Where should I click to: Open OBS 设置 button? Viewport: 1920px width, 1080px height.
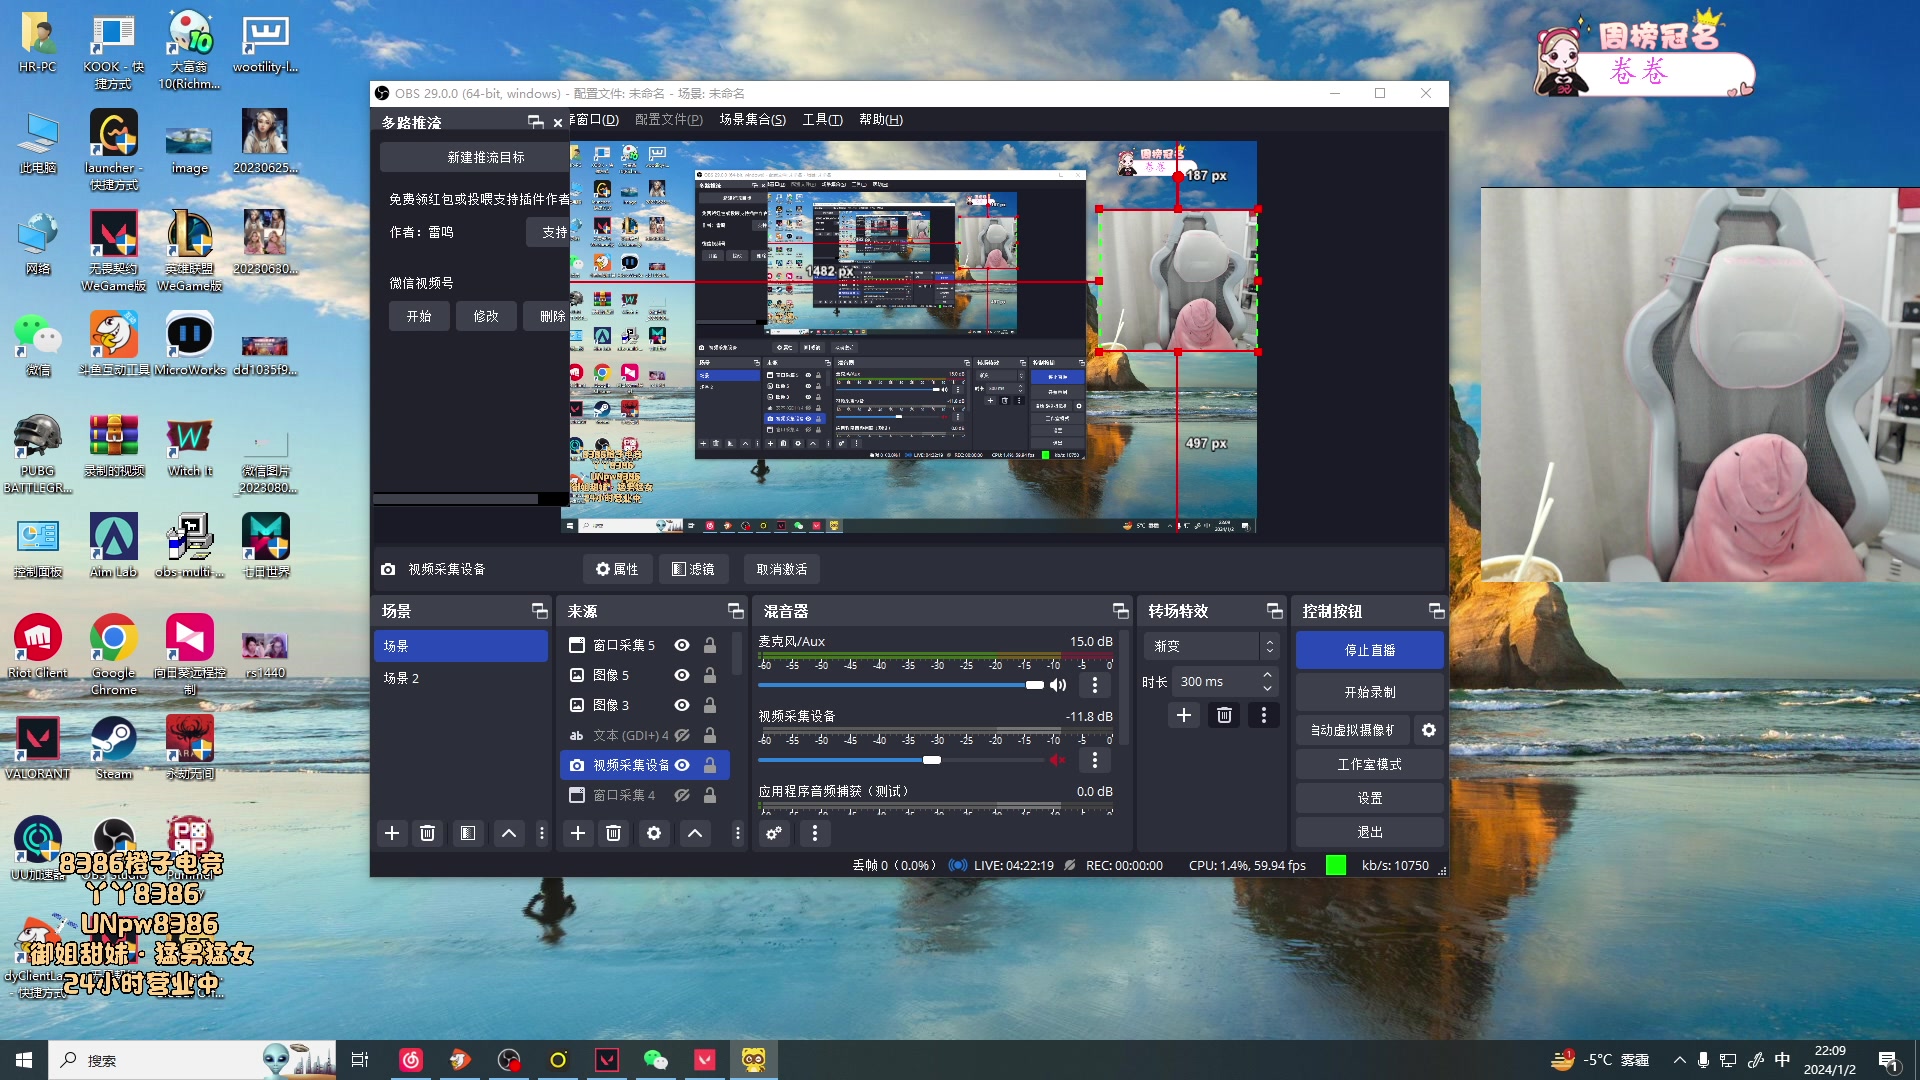click(1369, 798)
